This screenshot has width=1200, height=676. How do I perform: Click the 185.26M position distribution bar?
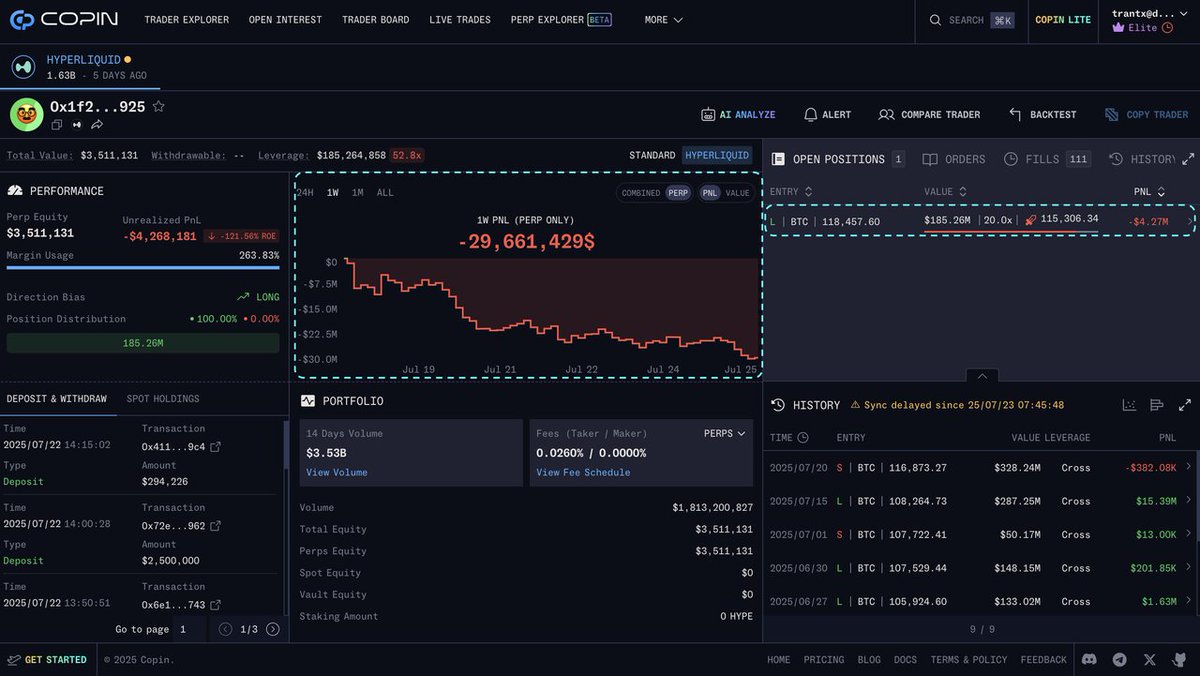pyautogui.click(x=143, y=343)
